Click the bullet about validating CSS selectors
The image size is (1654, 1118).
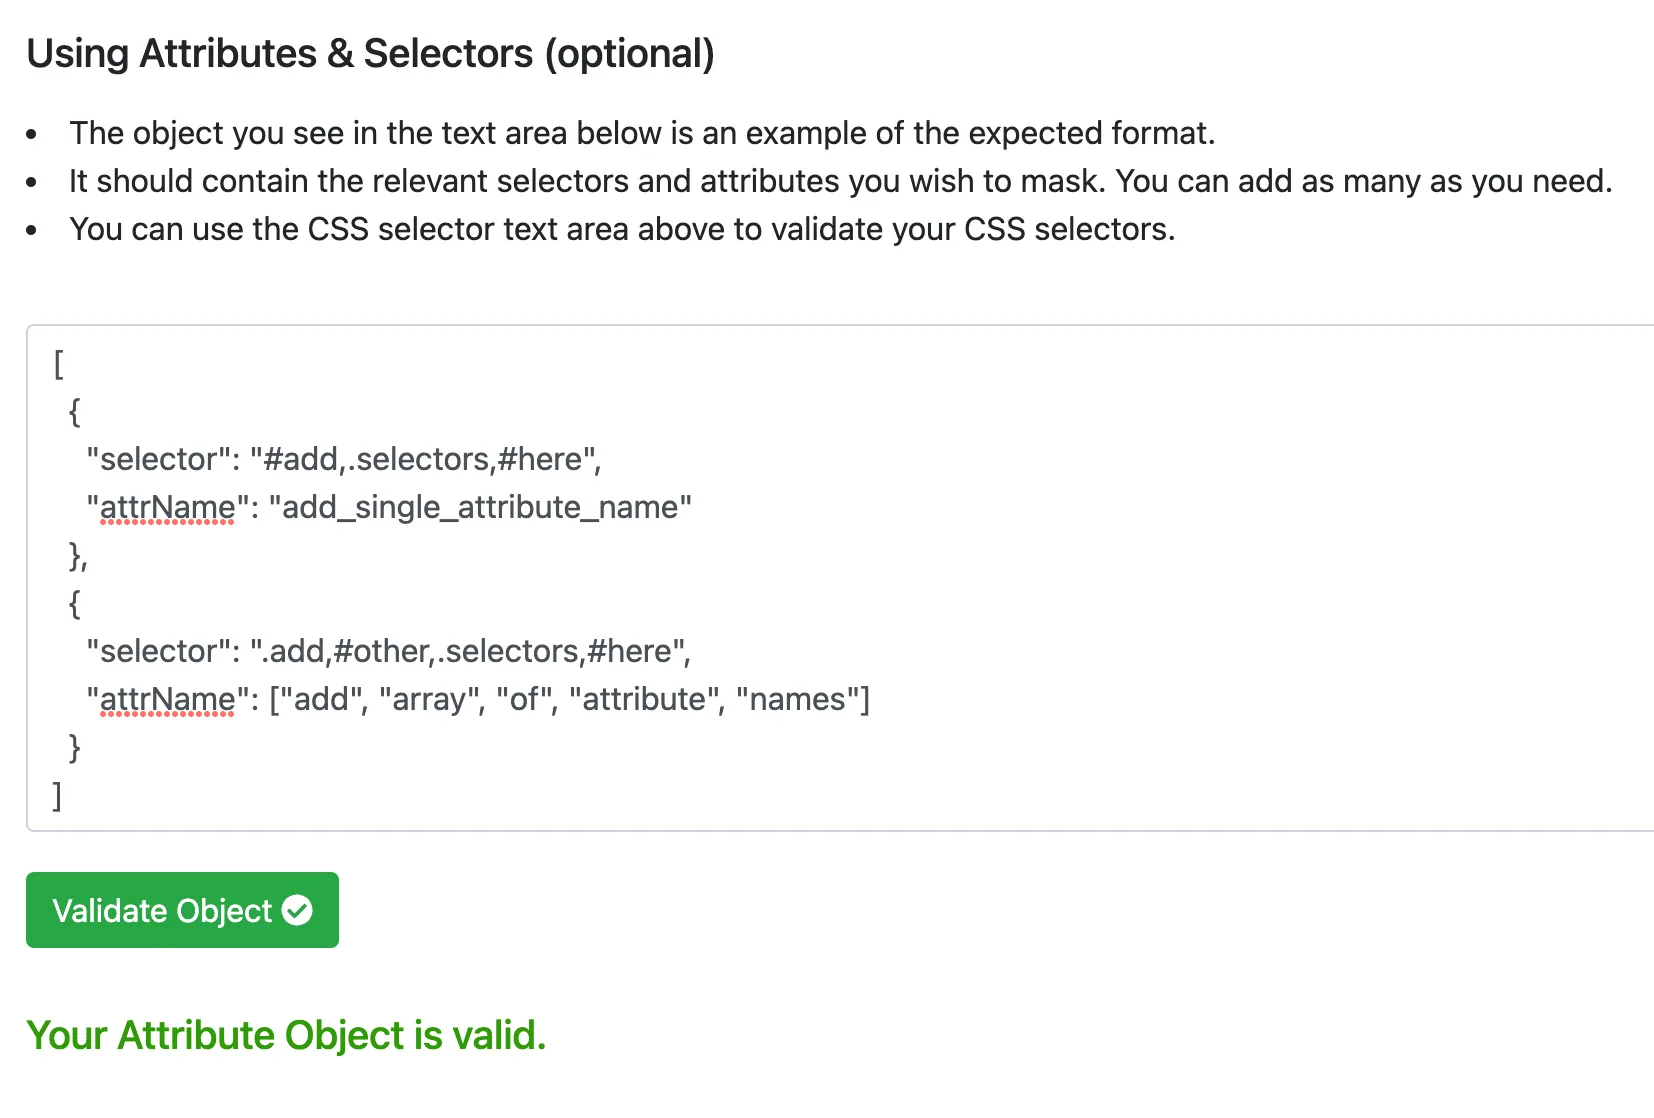[621, 229]
